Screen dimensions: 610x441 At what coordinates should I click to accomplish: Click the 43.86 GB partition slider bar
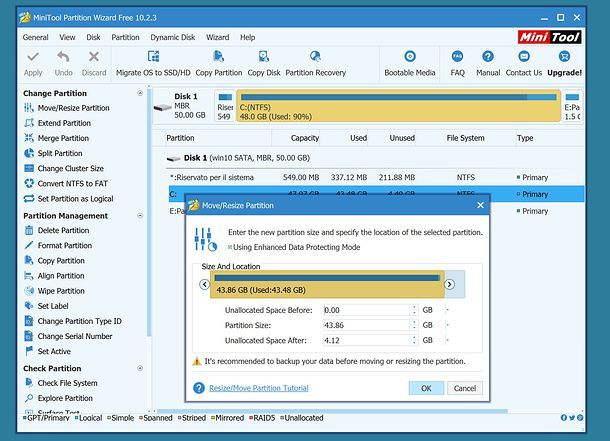pos(327,285)
